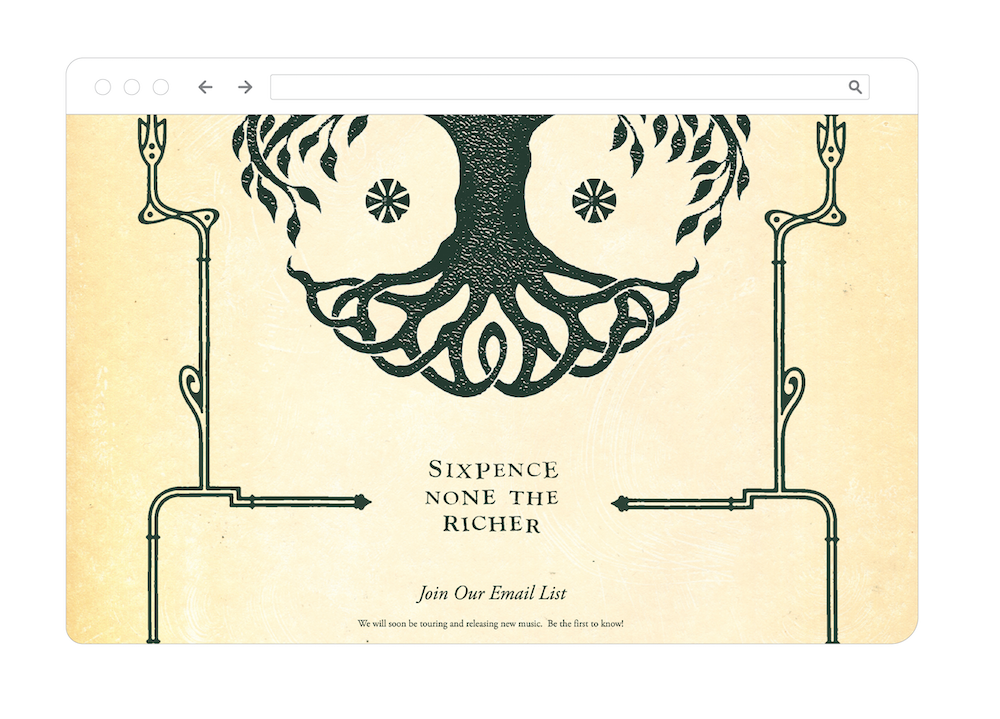Click the browser forward arrow

pos(246,87)
